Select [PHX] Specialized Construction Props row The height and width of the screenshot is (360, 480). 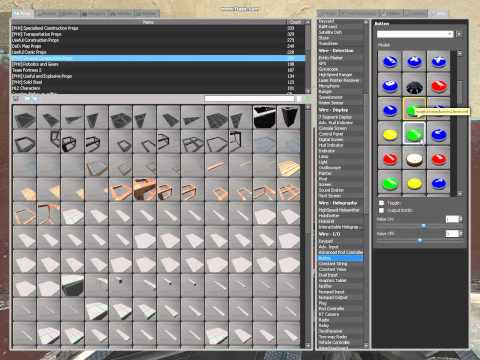point(158,28)
